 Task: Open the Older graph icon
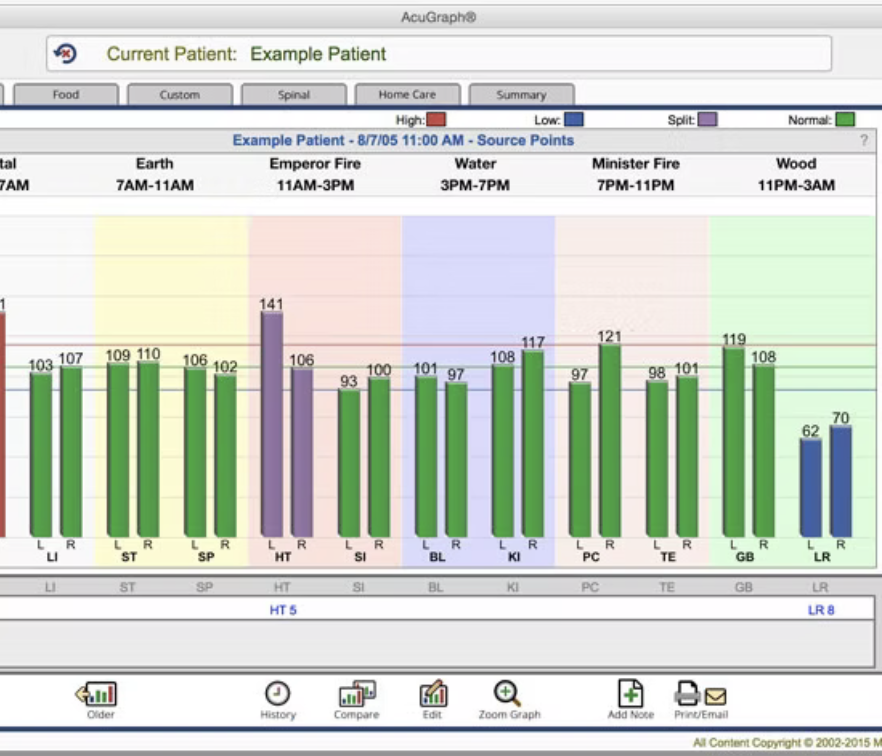(97, 694)
